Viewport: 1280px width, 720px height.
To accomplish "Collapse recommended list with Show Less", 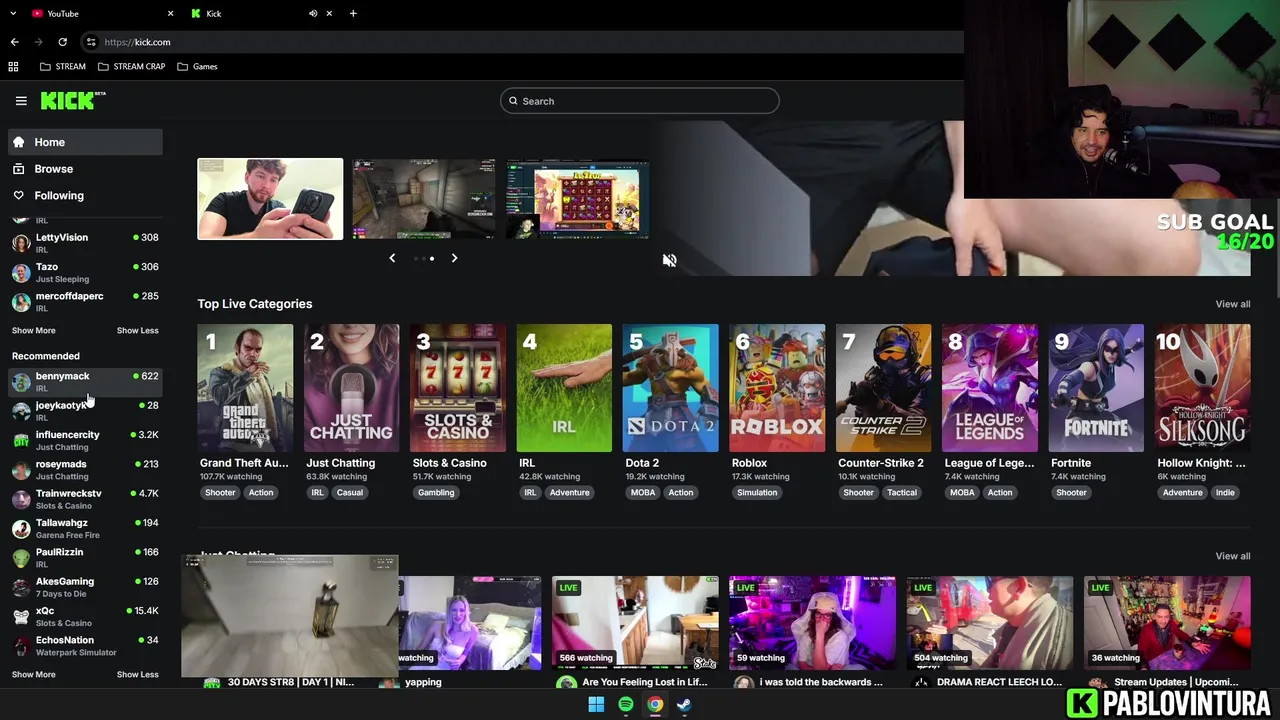I will coord(137,674).
